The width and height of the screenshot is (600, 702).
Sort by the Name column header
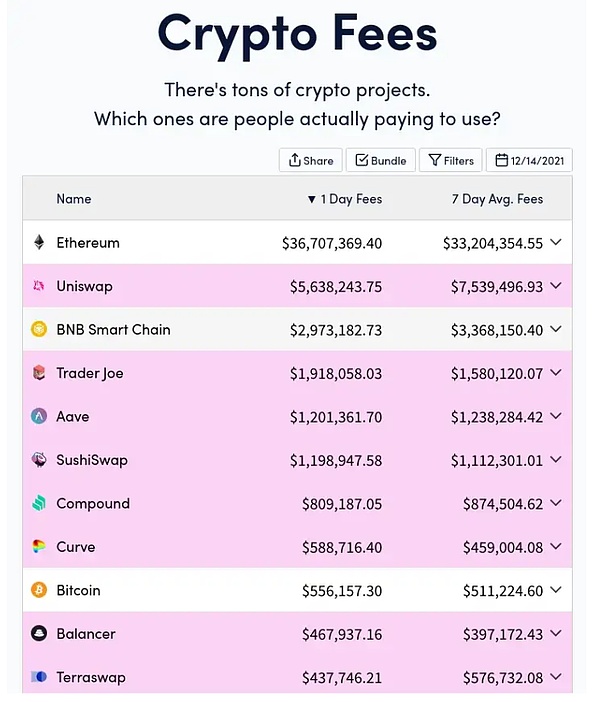coord(74,199)
